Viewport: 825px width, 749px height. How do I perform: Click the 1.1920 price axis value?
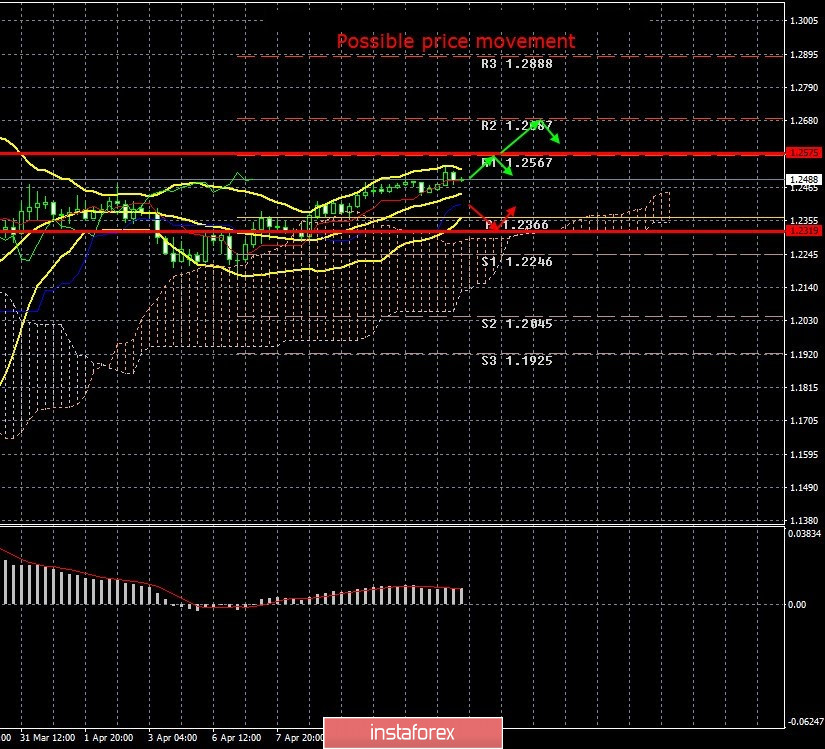click(x=804, y=355)
